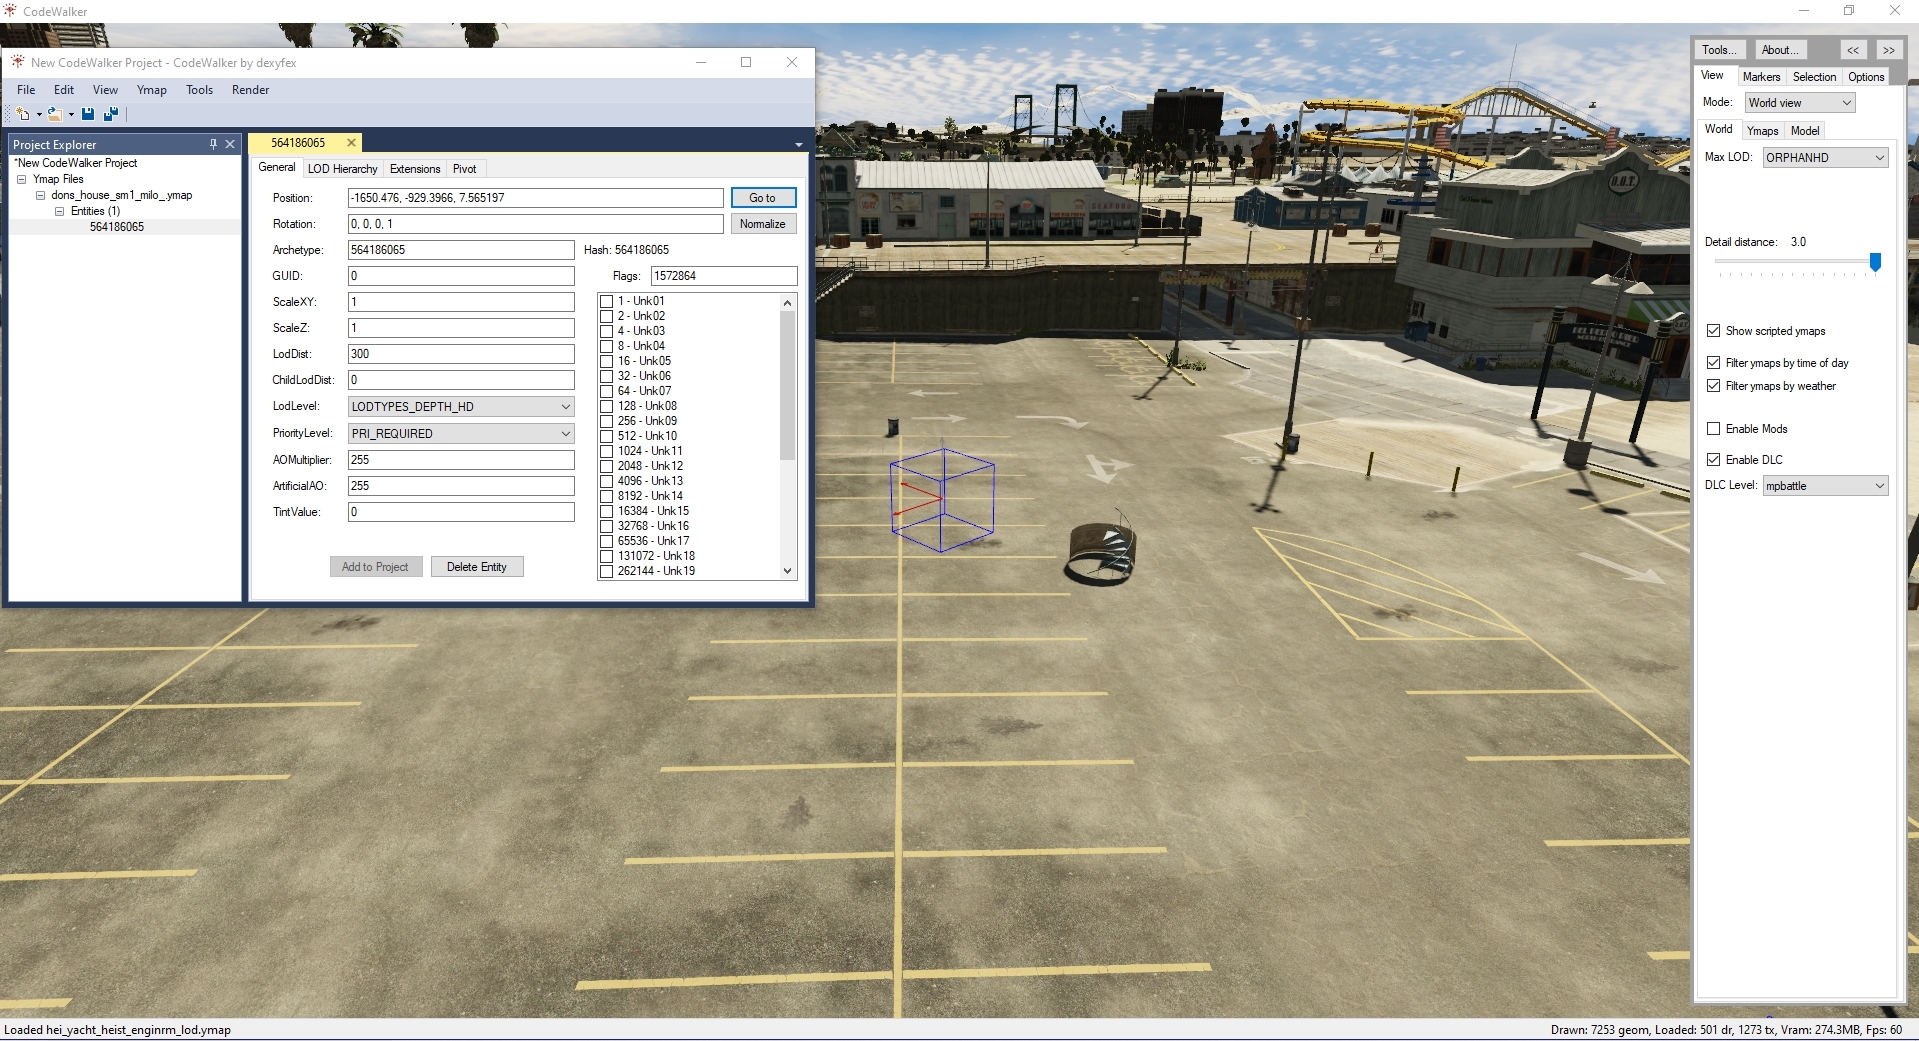Click the Normalize rotation button
The height and width of the screenshot is (1041, 1919).
point(763,224)
